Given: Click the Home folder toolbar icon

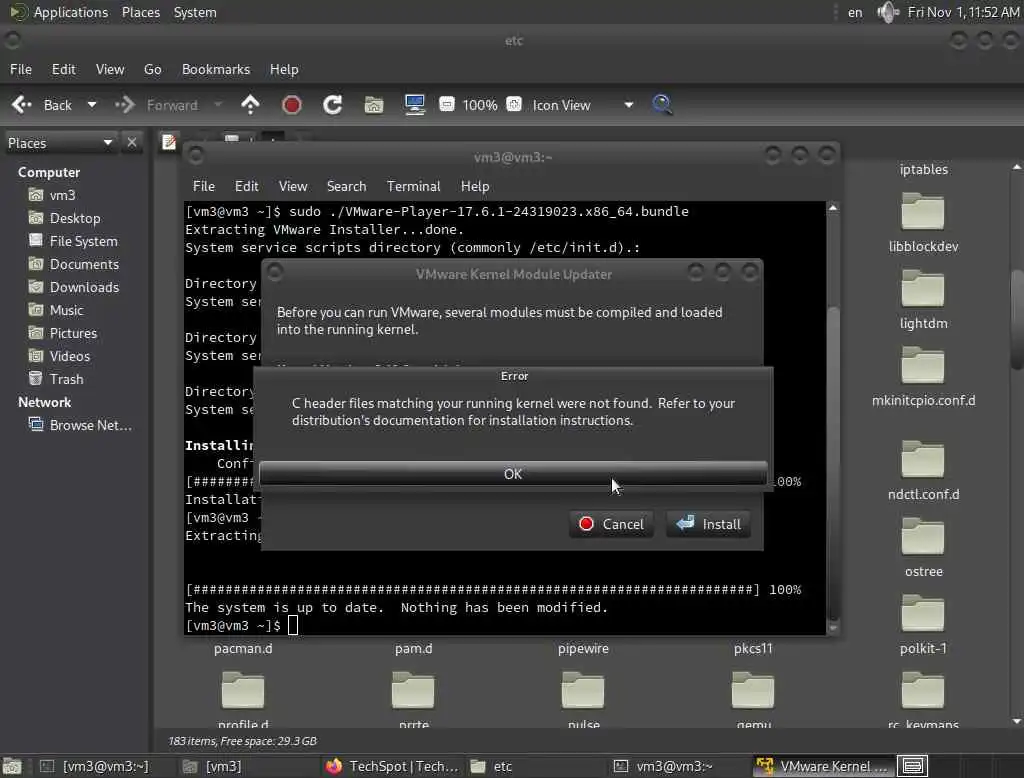Looking at the screenshot, I should click(374, 105).
